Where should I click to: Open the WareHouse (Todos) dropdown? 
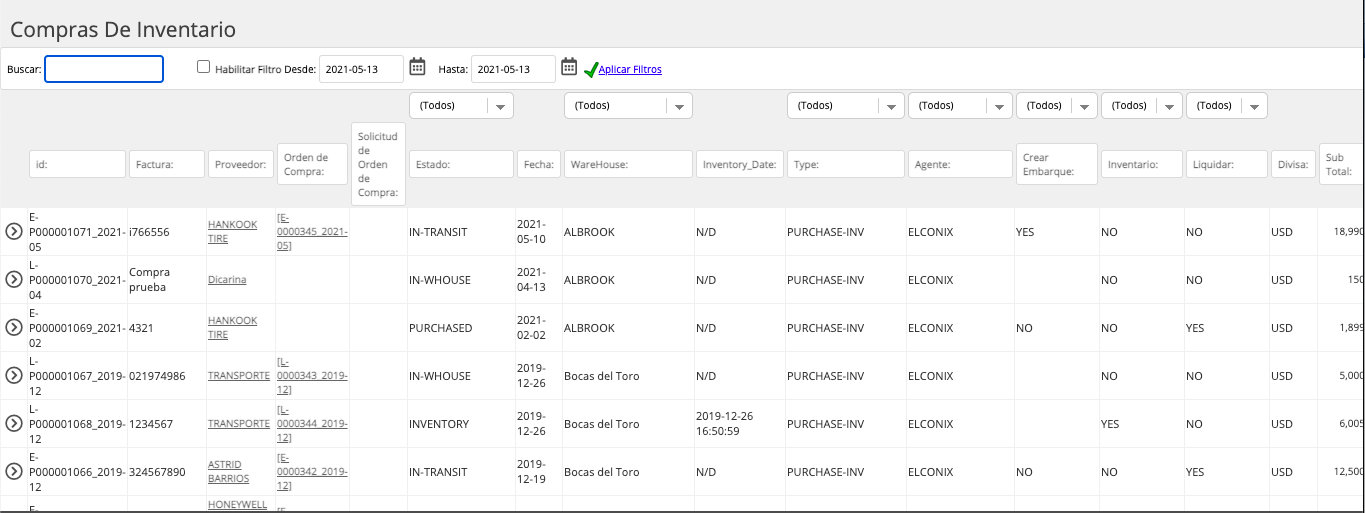pos(628,105)
